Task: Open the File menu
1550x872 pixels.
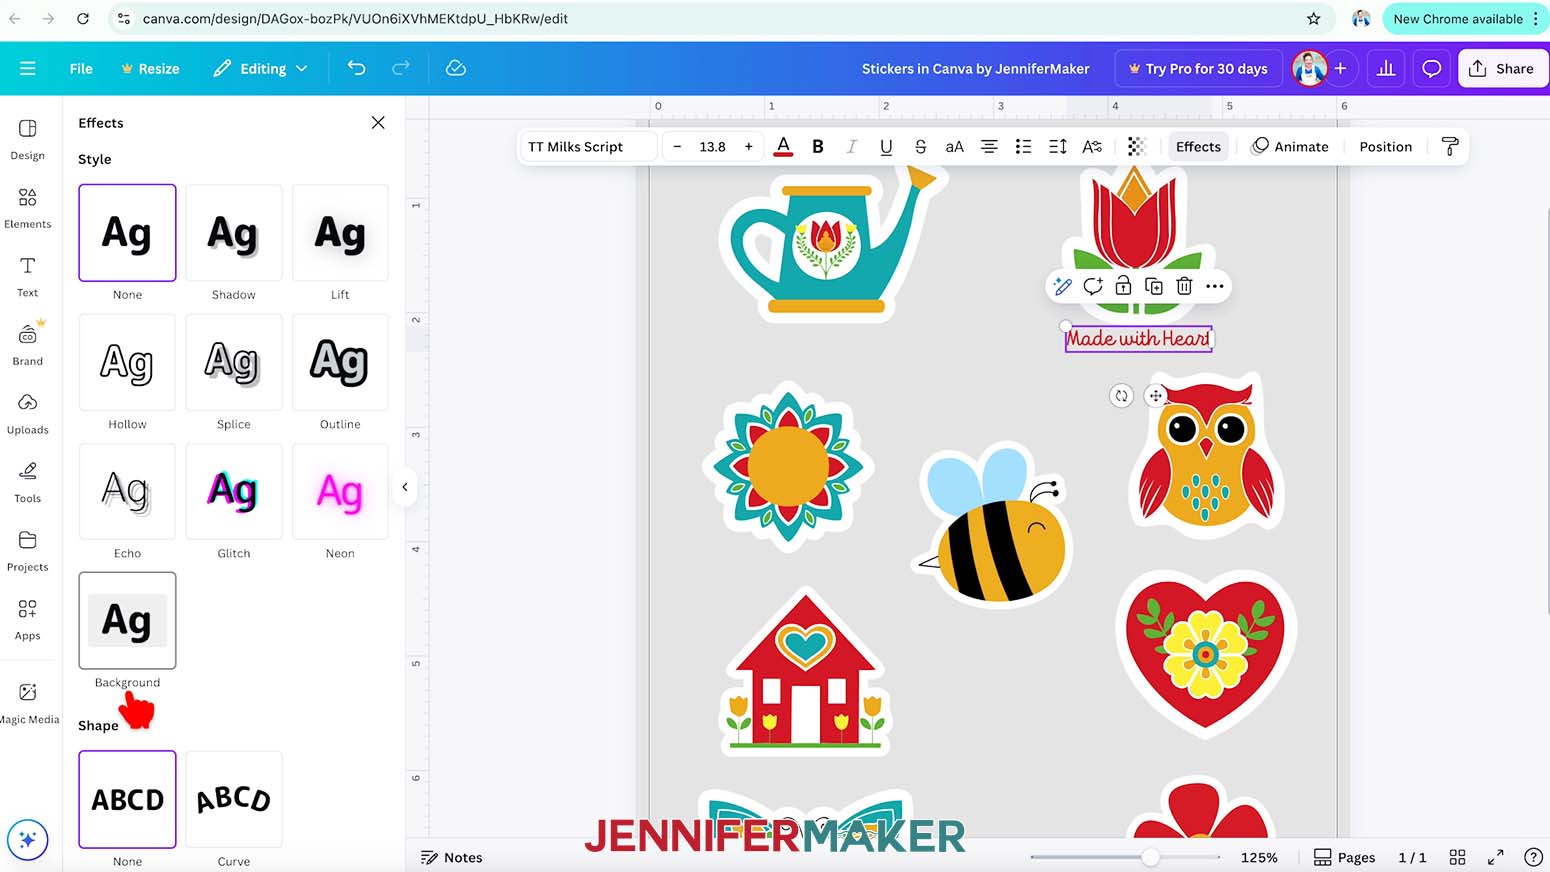Action: click(81, 68)
